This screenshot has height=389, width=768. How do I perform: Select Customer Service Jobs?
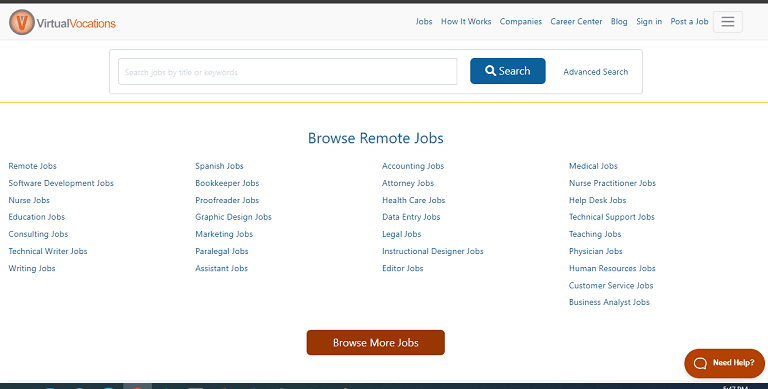611,286
